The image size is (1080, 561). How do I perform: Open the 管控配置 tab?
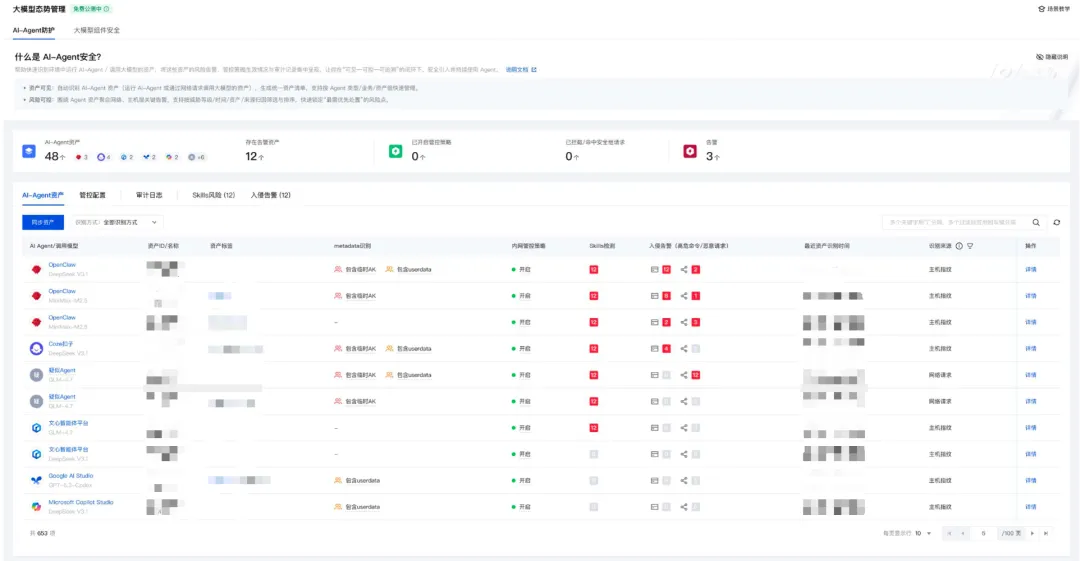click(x=92, y=195)
